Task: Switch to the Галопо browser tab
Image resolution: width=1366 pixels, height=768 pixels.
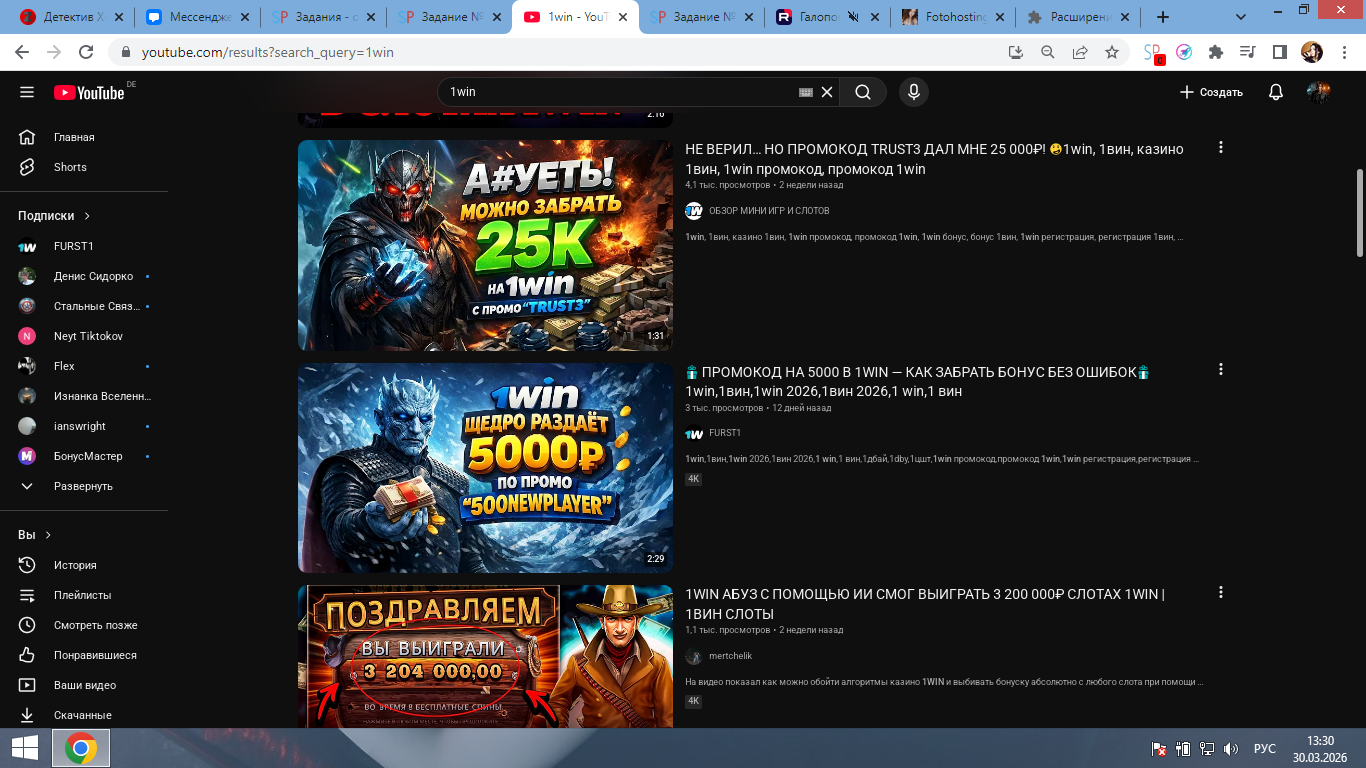Action: click(826, 17)
